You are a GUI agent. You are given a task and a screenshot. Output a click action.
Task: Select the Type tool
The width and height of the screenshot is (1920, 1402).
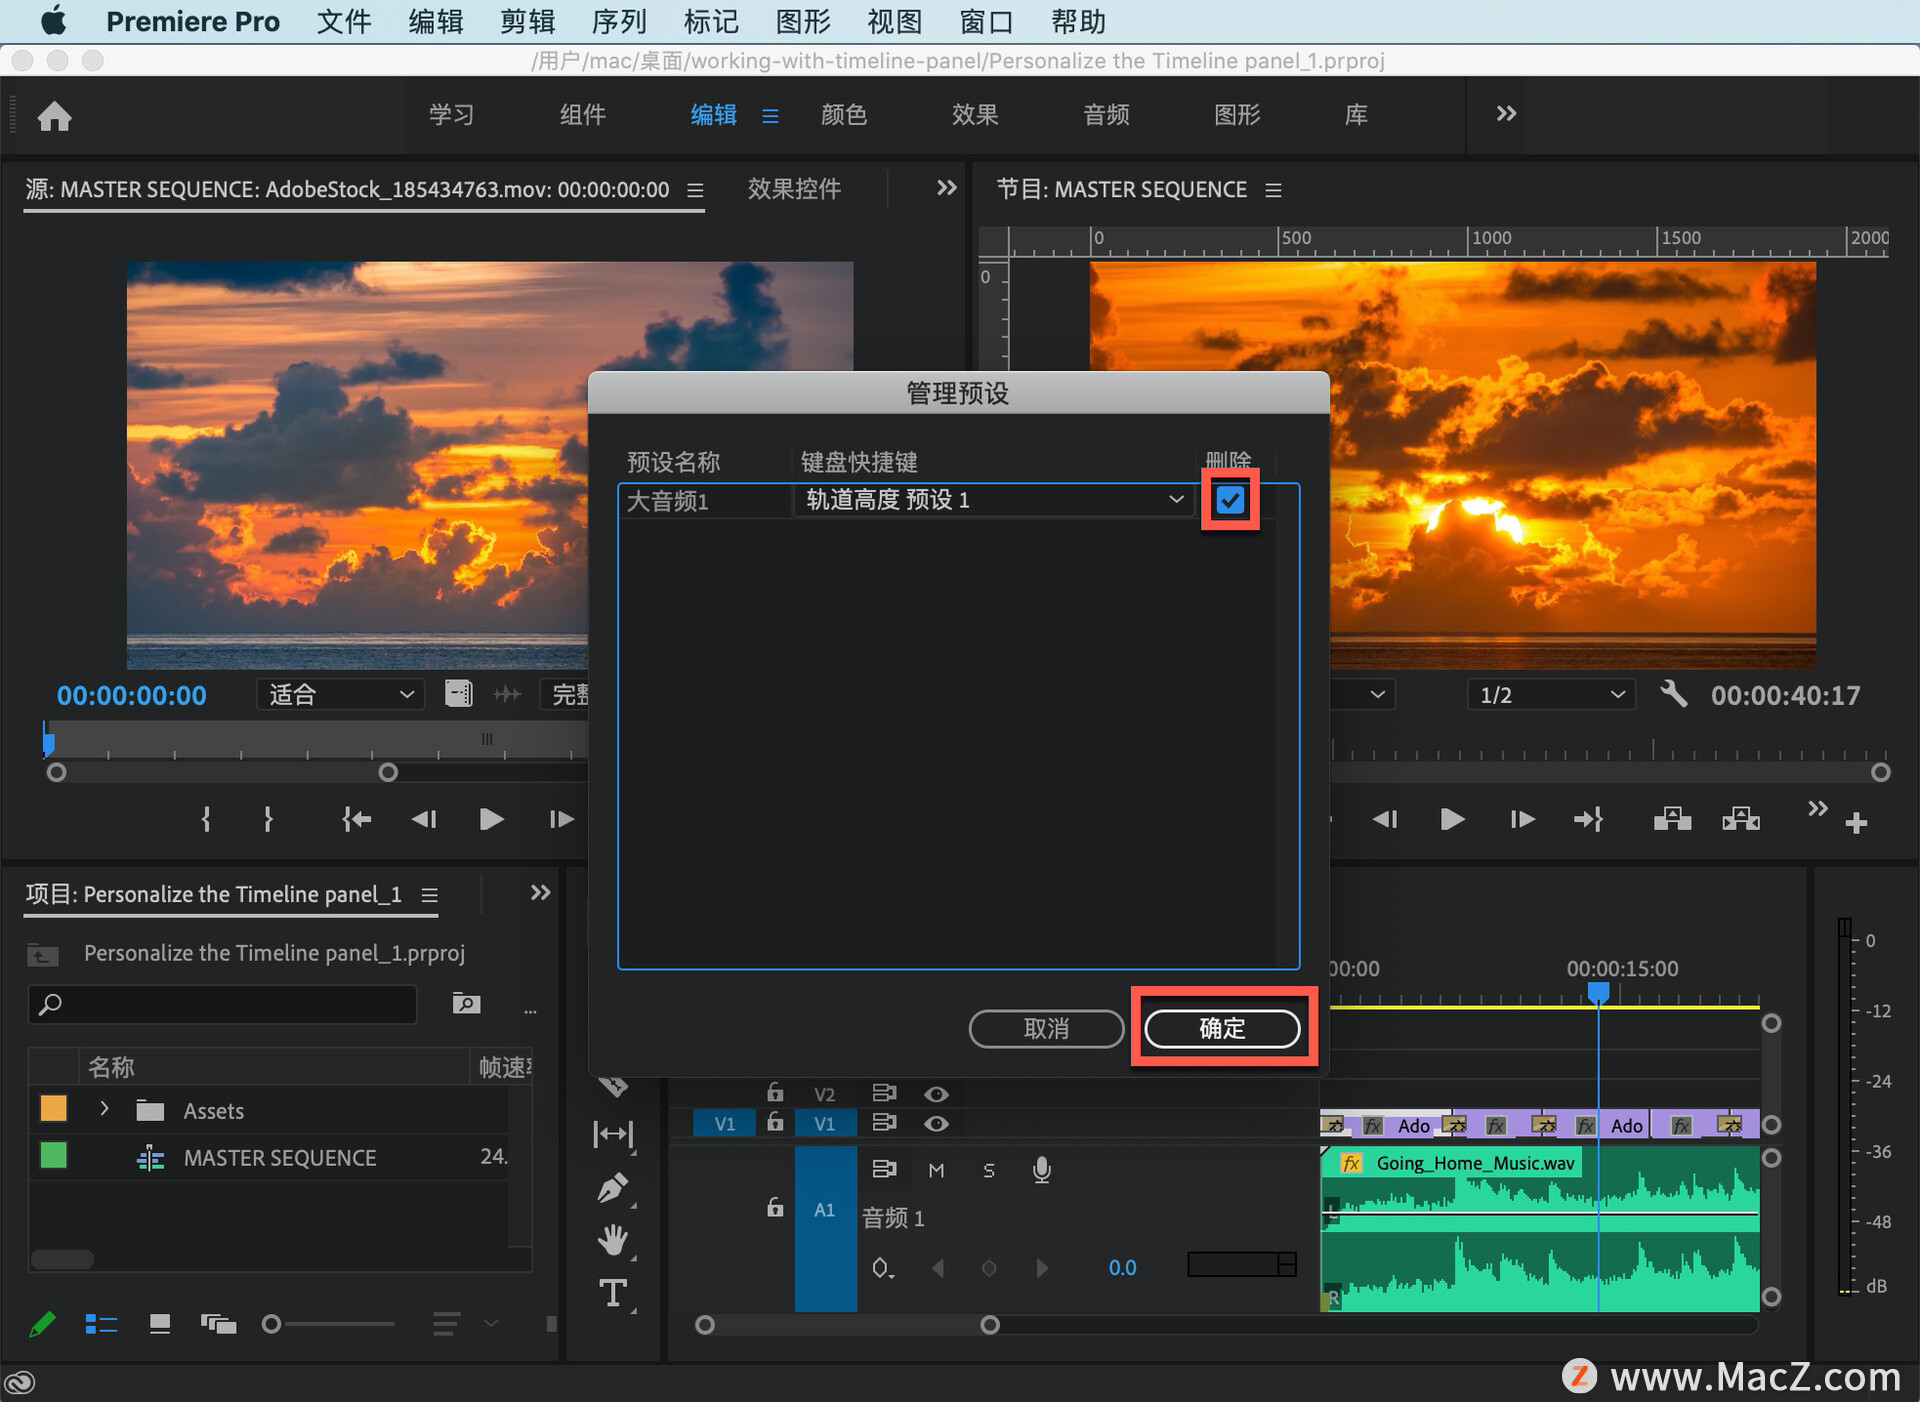point(612,1293)
